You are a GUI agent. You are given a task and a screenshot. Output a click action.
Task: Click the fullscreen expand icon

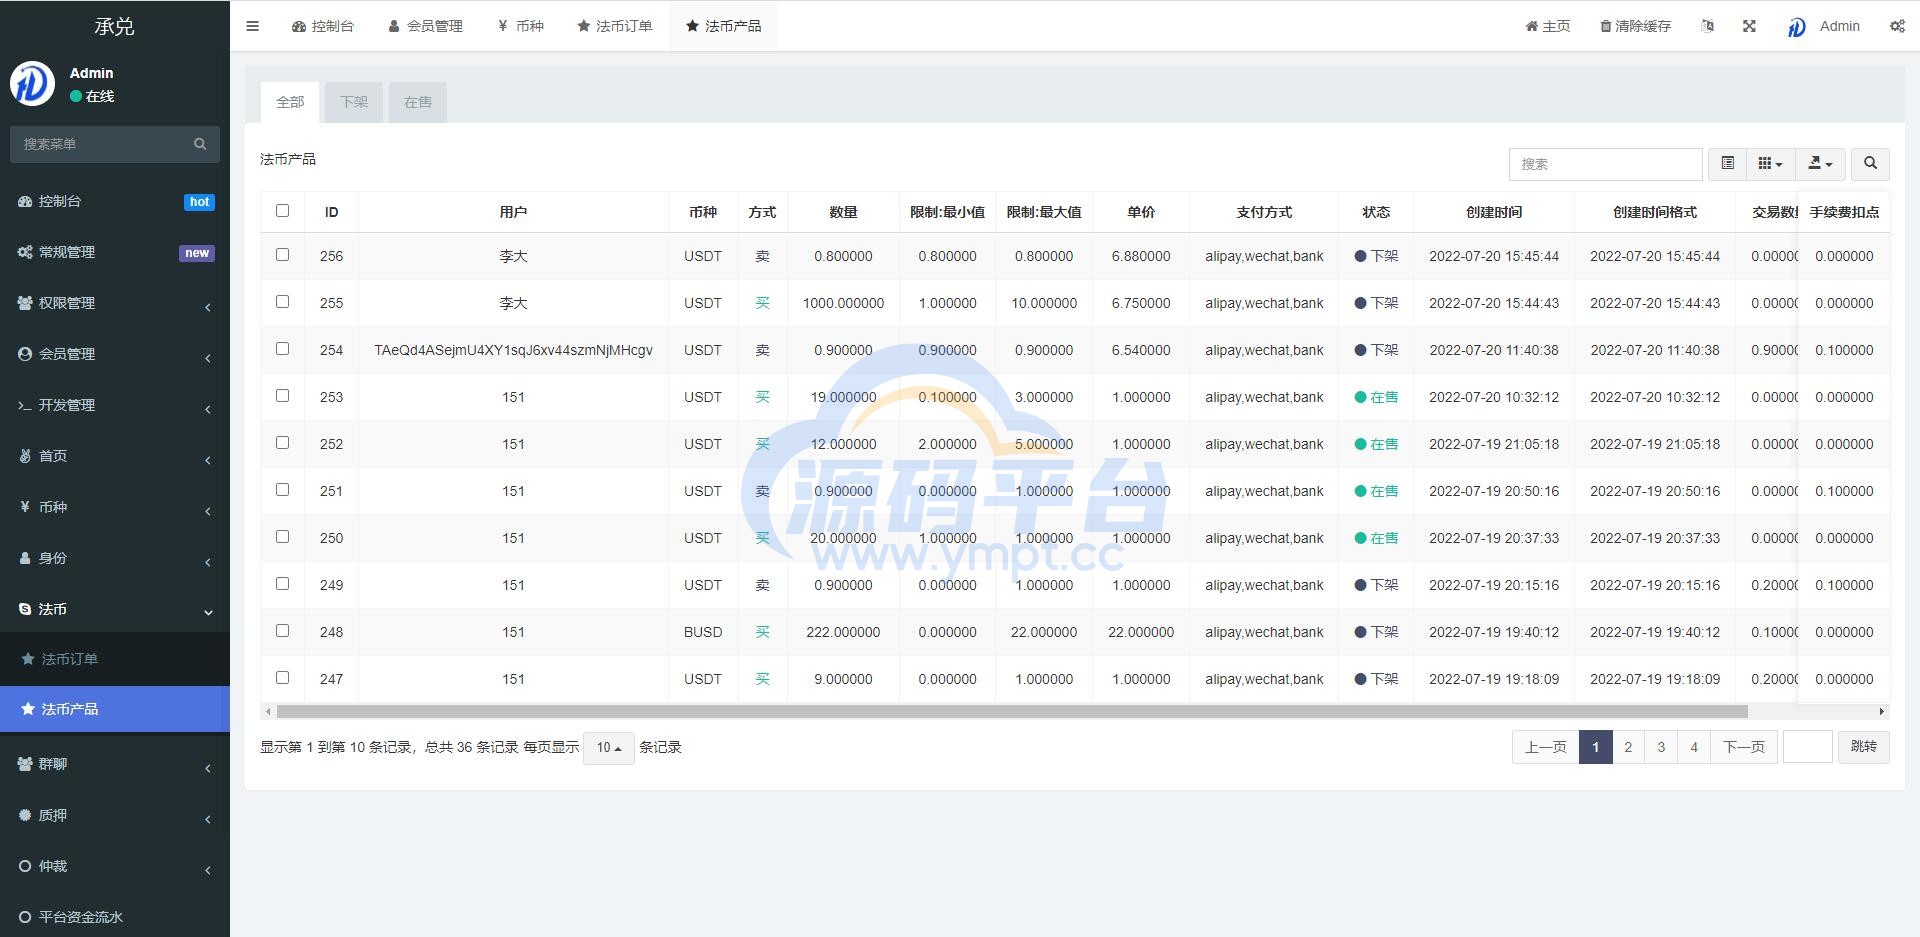[x=1749, y=26]
